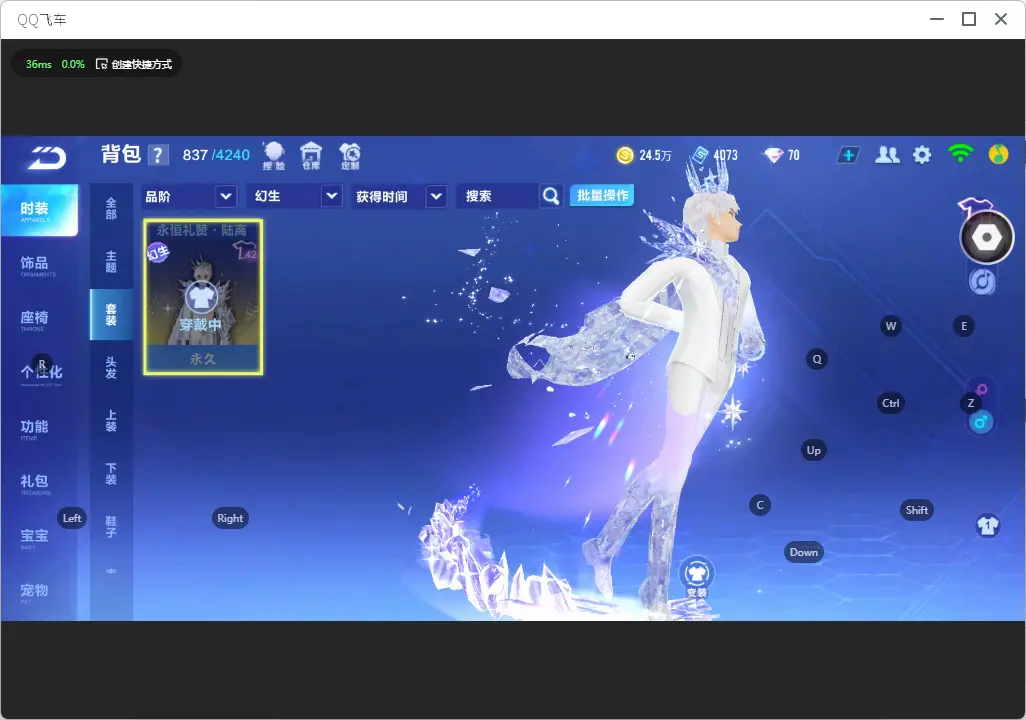Click the Left key overlay
Viewport: 1026px width, 720px height.
[x=72, y=518]
